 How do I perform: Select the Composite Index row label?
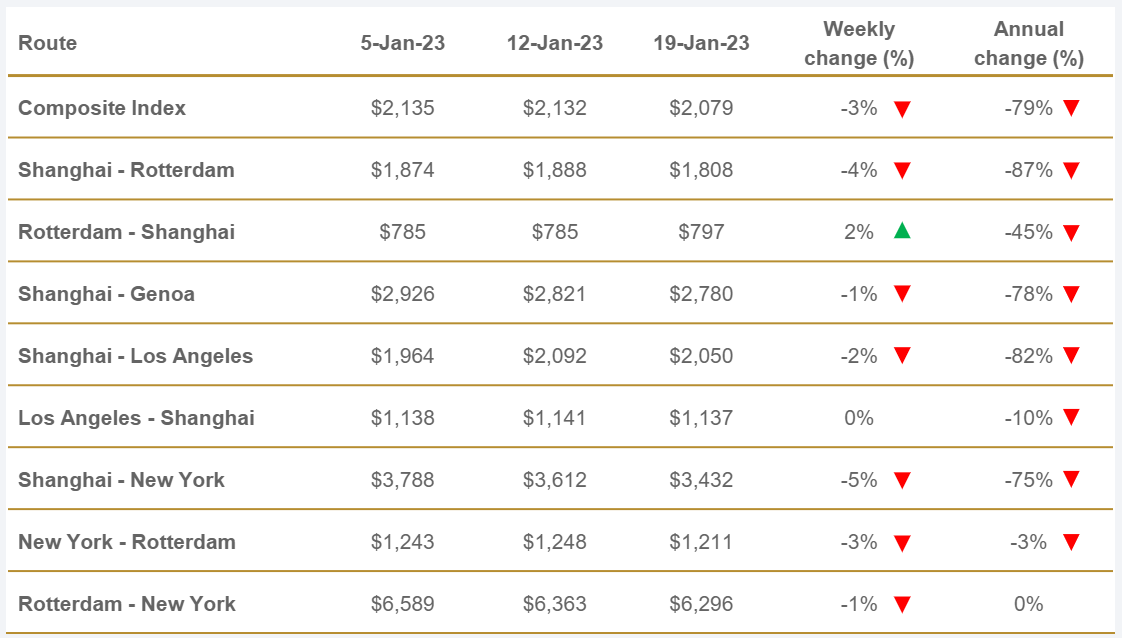[102, 108]
